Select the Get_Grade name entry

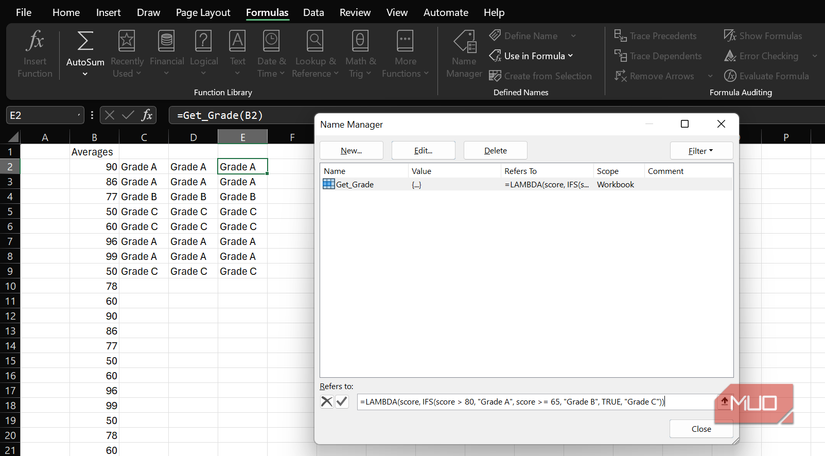pos(355,185)
